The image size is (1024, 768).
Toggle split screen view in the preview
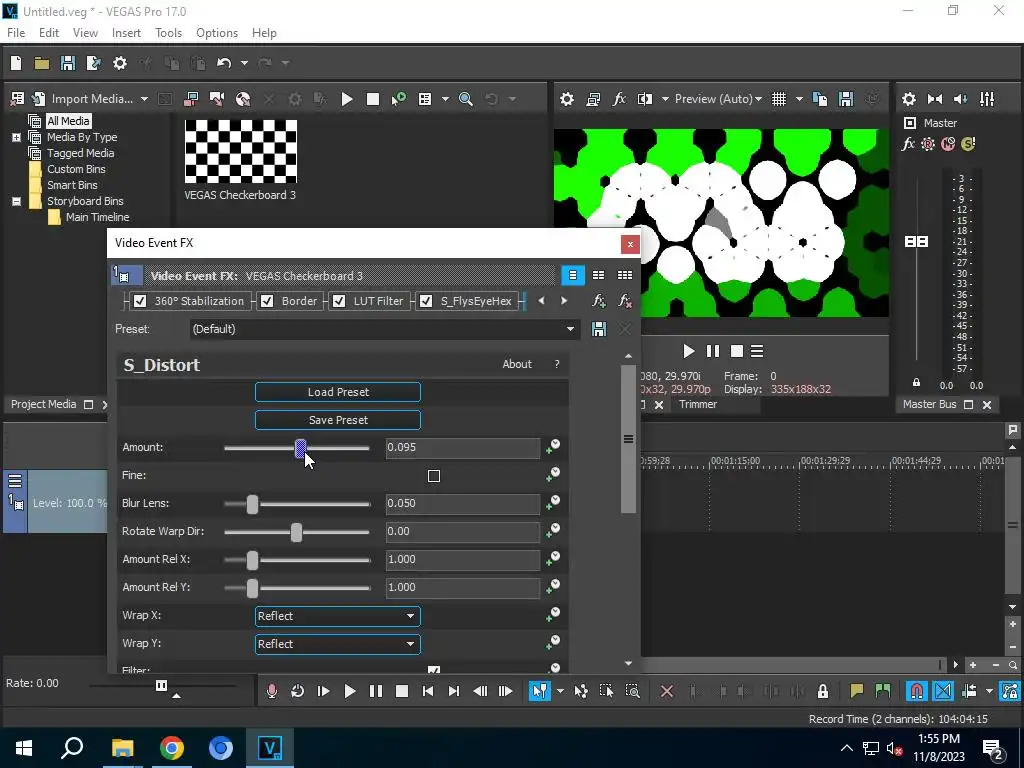coord(645,99)
